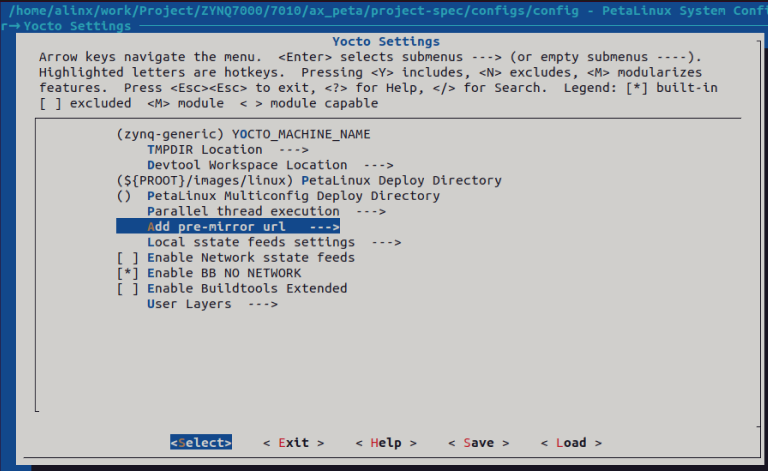Toggle Enable Network sstate feeds checkbox
This screenshot has width=768, height=471.
[127, 258]
